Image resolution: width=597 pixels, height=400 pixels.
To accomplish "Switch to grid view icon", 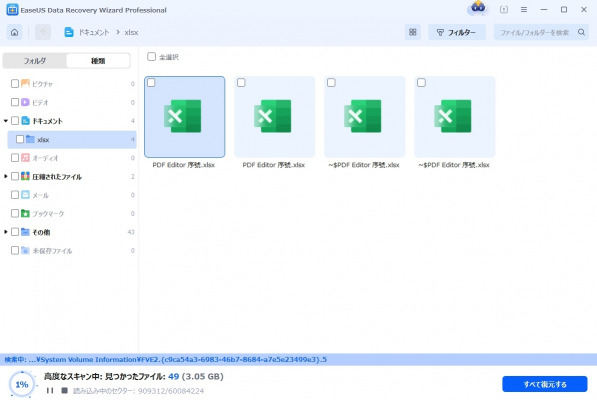I will tap(413, 32).
